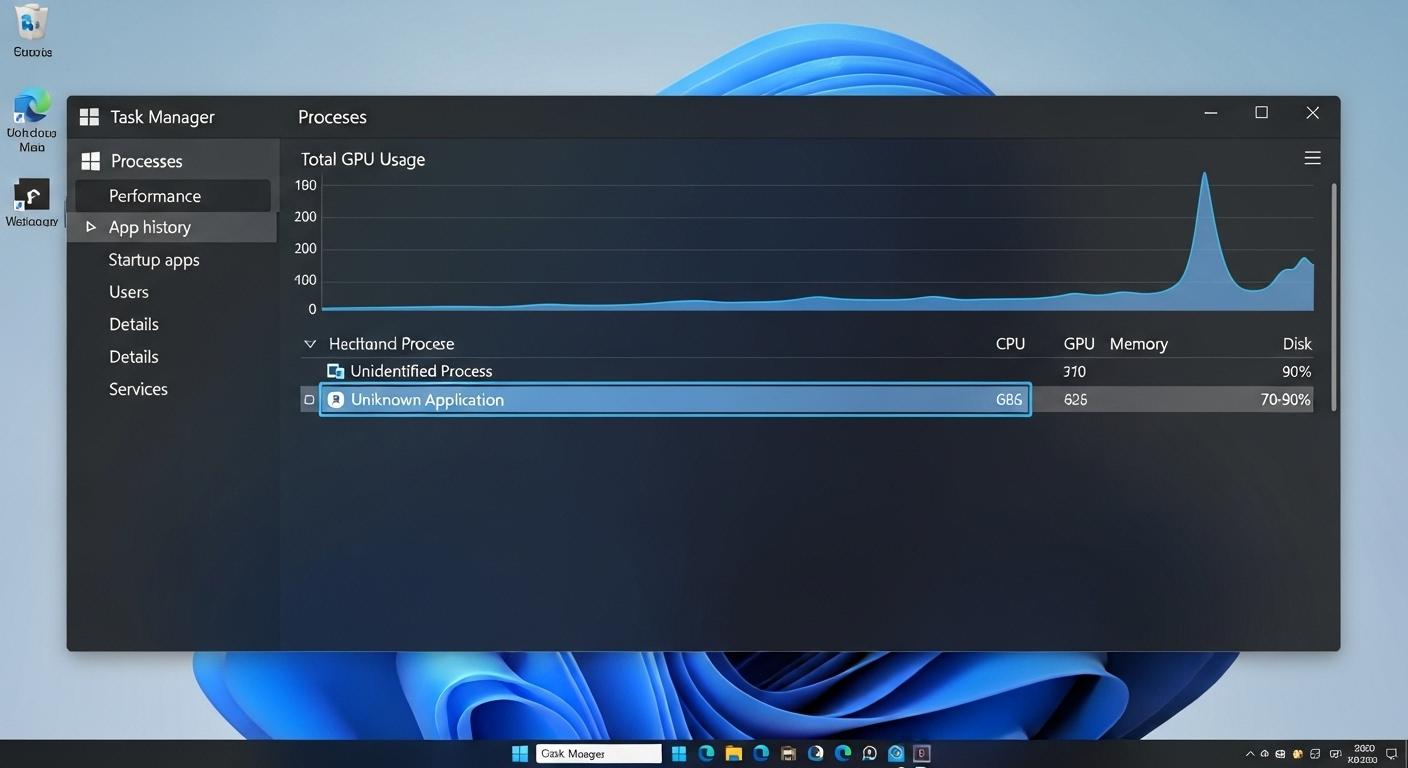Open the File Explorer taskbar icon

pos(733,753)
